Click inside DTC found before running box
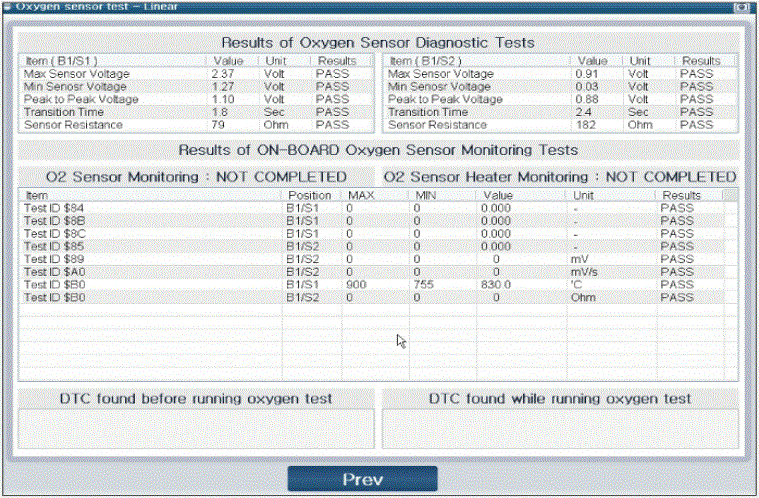This screenshot has width=759, height=498. (195, 428)
